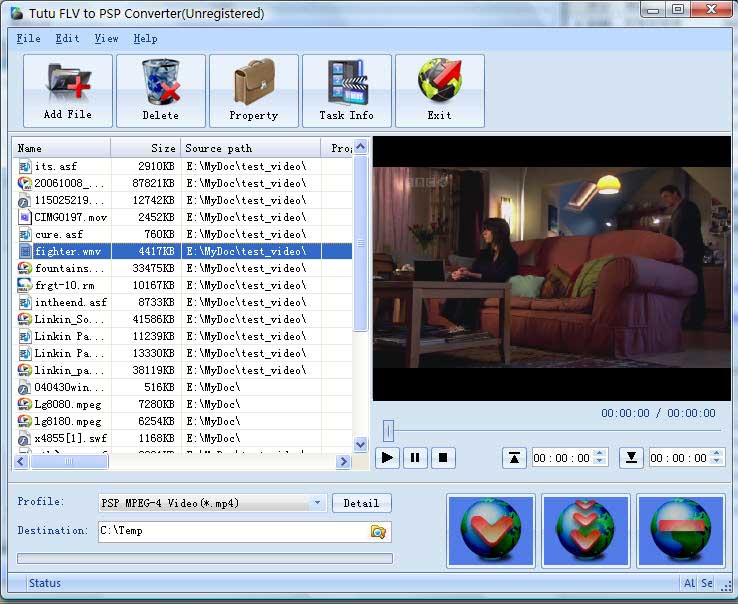738x604 pixels.
Task: Click the Exit globe icon
Action: pos(440,80)
